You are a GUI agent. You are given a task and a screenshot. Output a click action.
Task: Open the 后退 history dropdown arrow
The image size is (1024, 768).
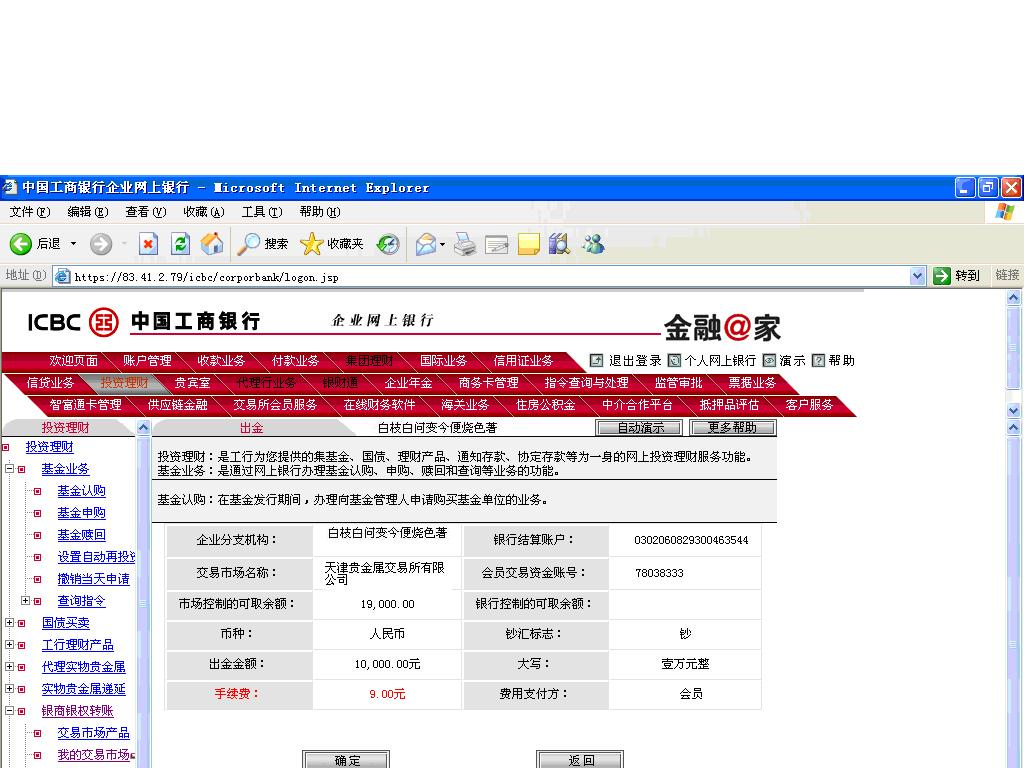73,244
